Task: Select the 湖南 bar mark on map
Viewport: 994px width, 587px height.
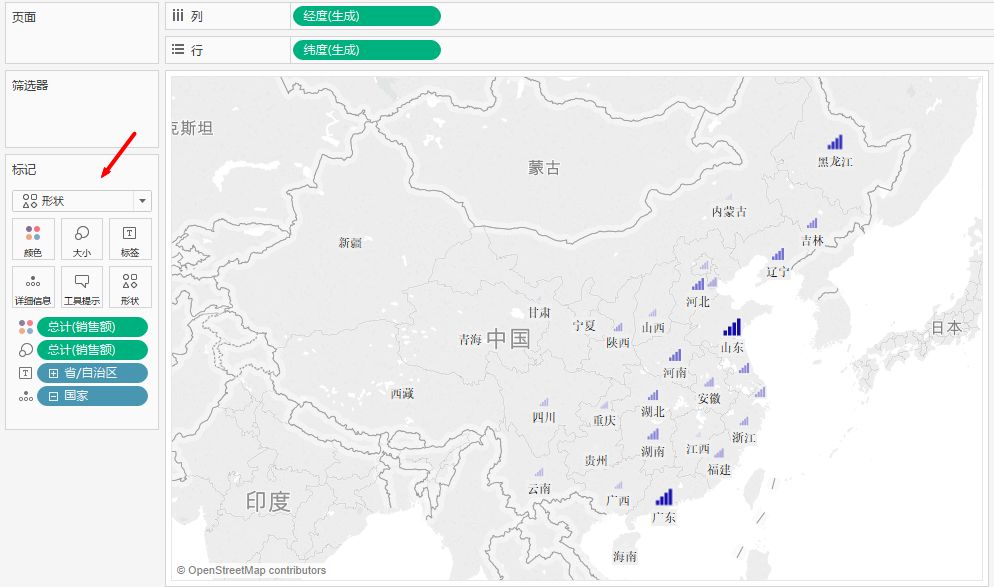Action: point(654,434)
